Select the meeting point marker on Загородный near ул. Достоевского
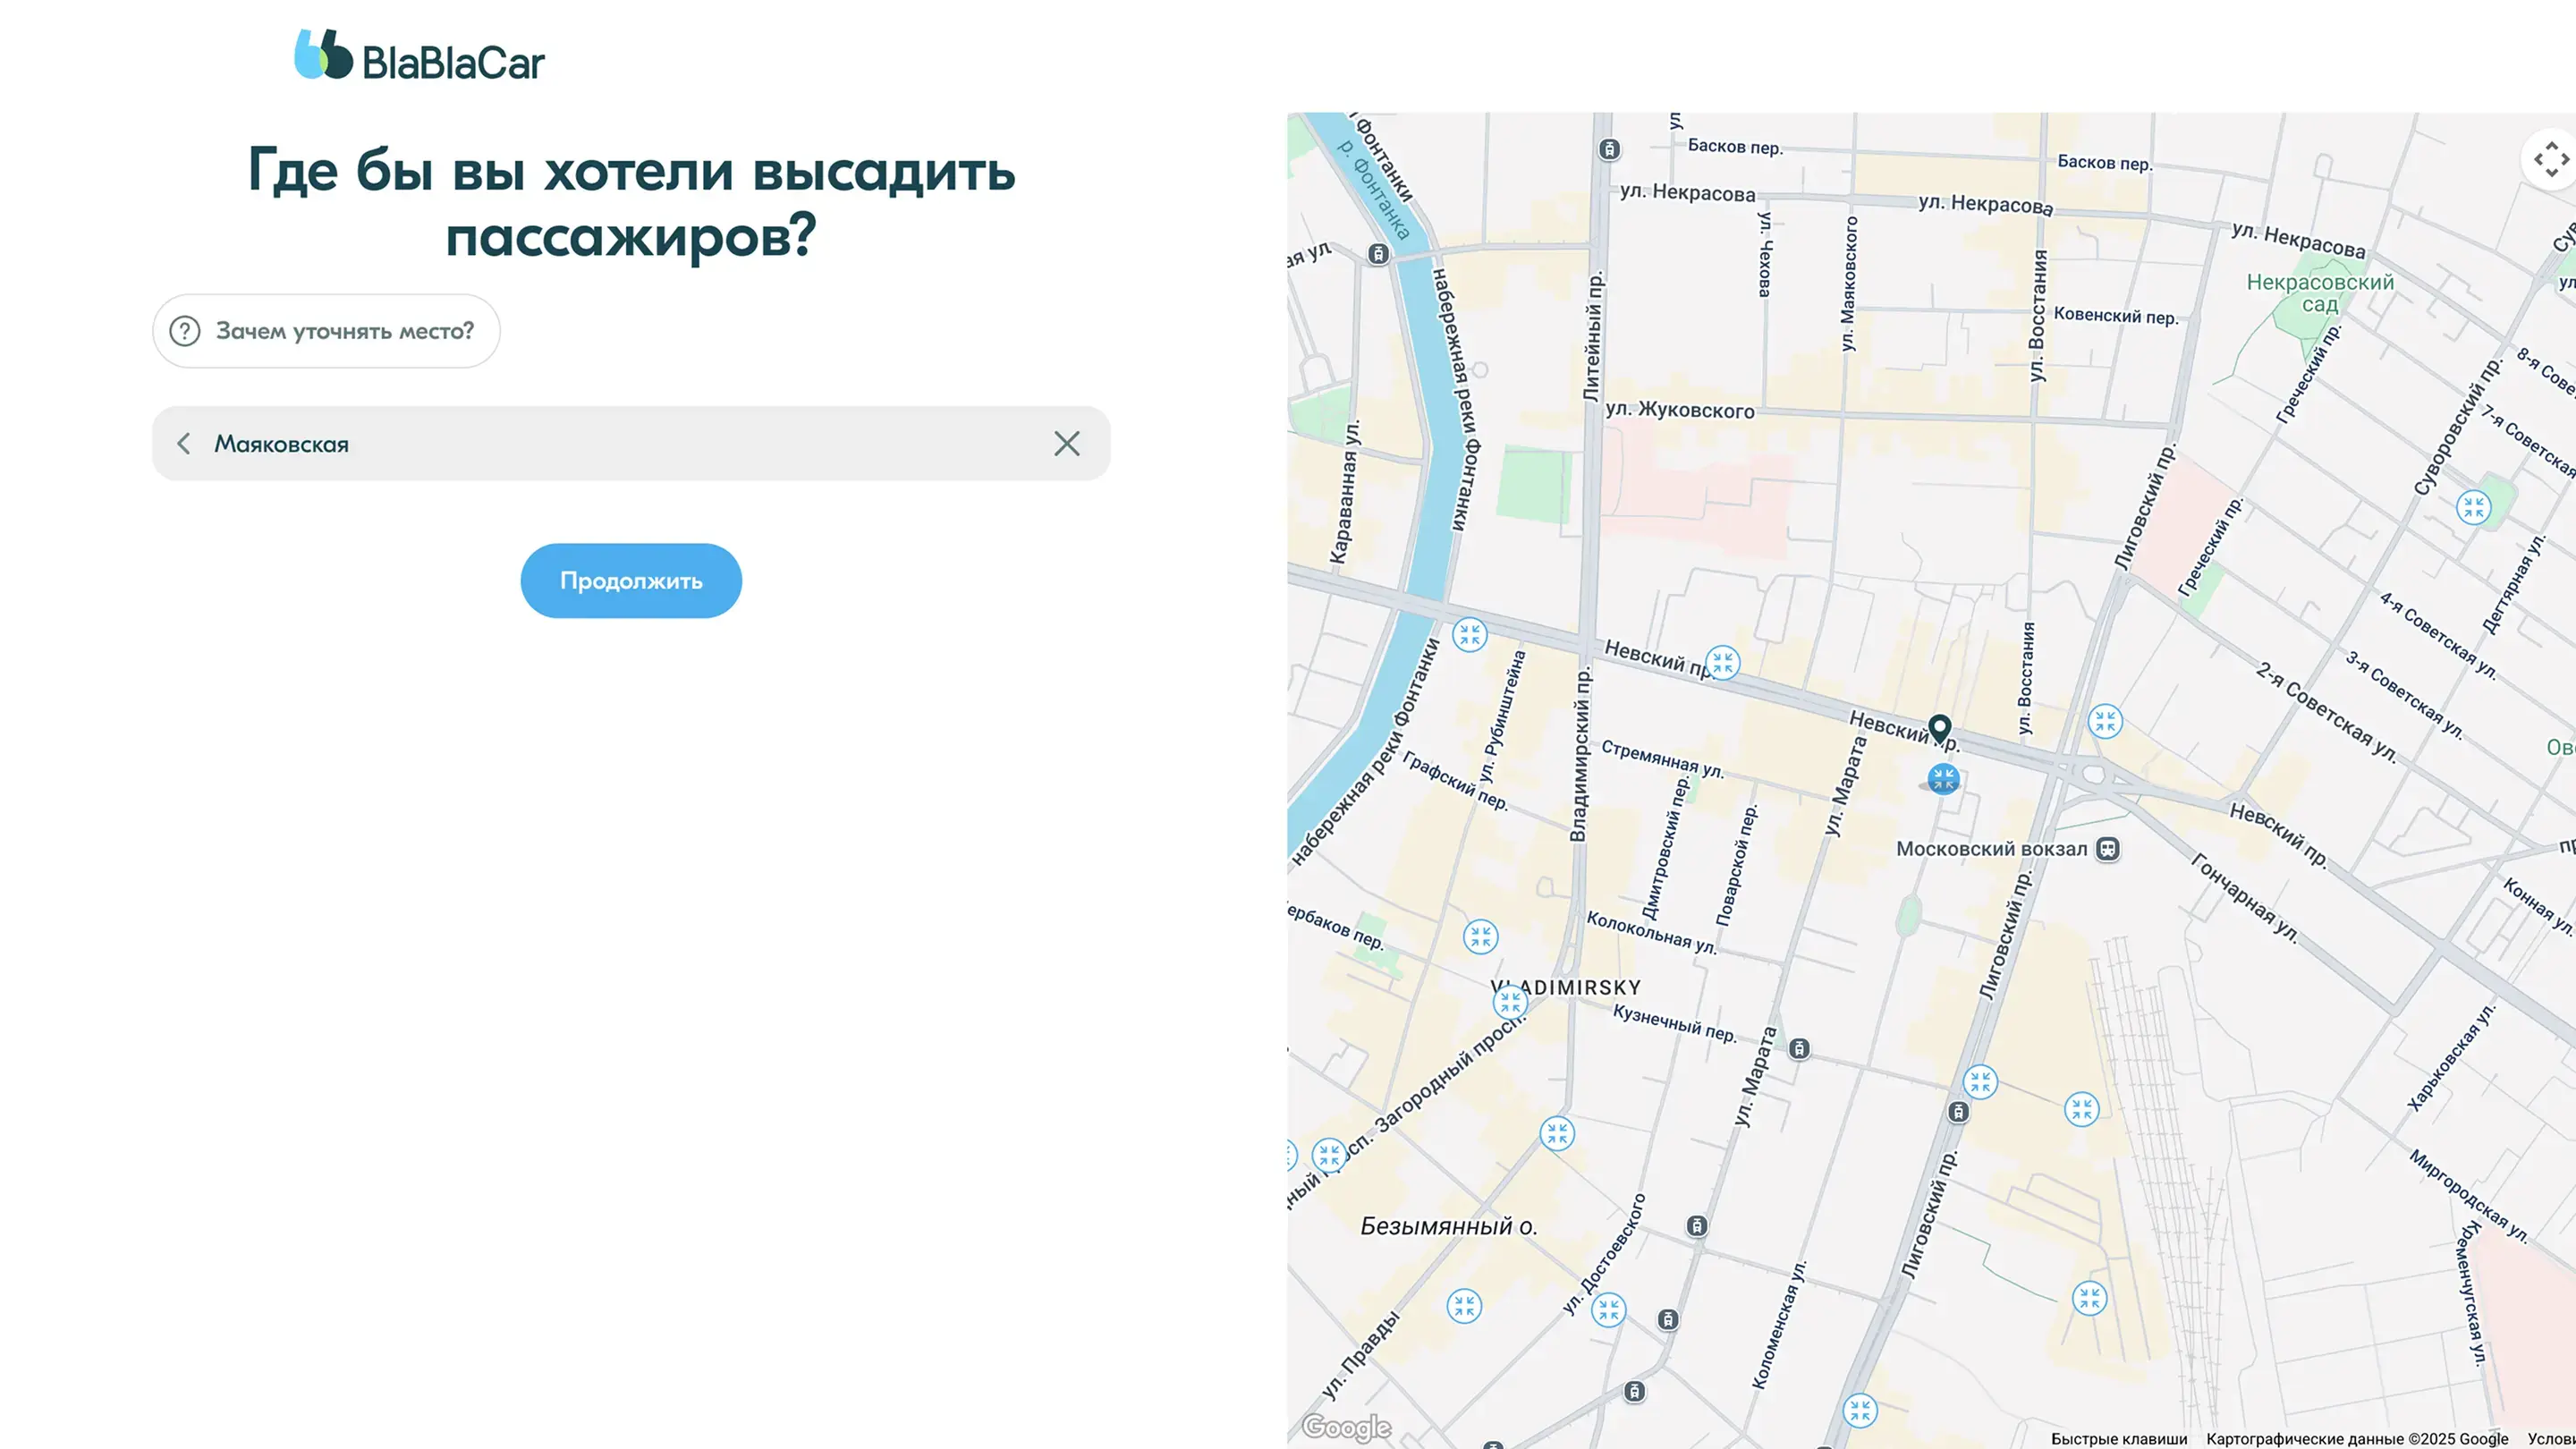 click(1557, 1133)
